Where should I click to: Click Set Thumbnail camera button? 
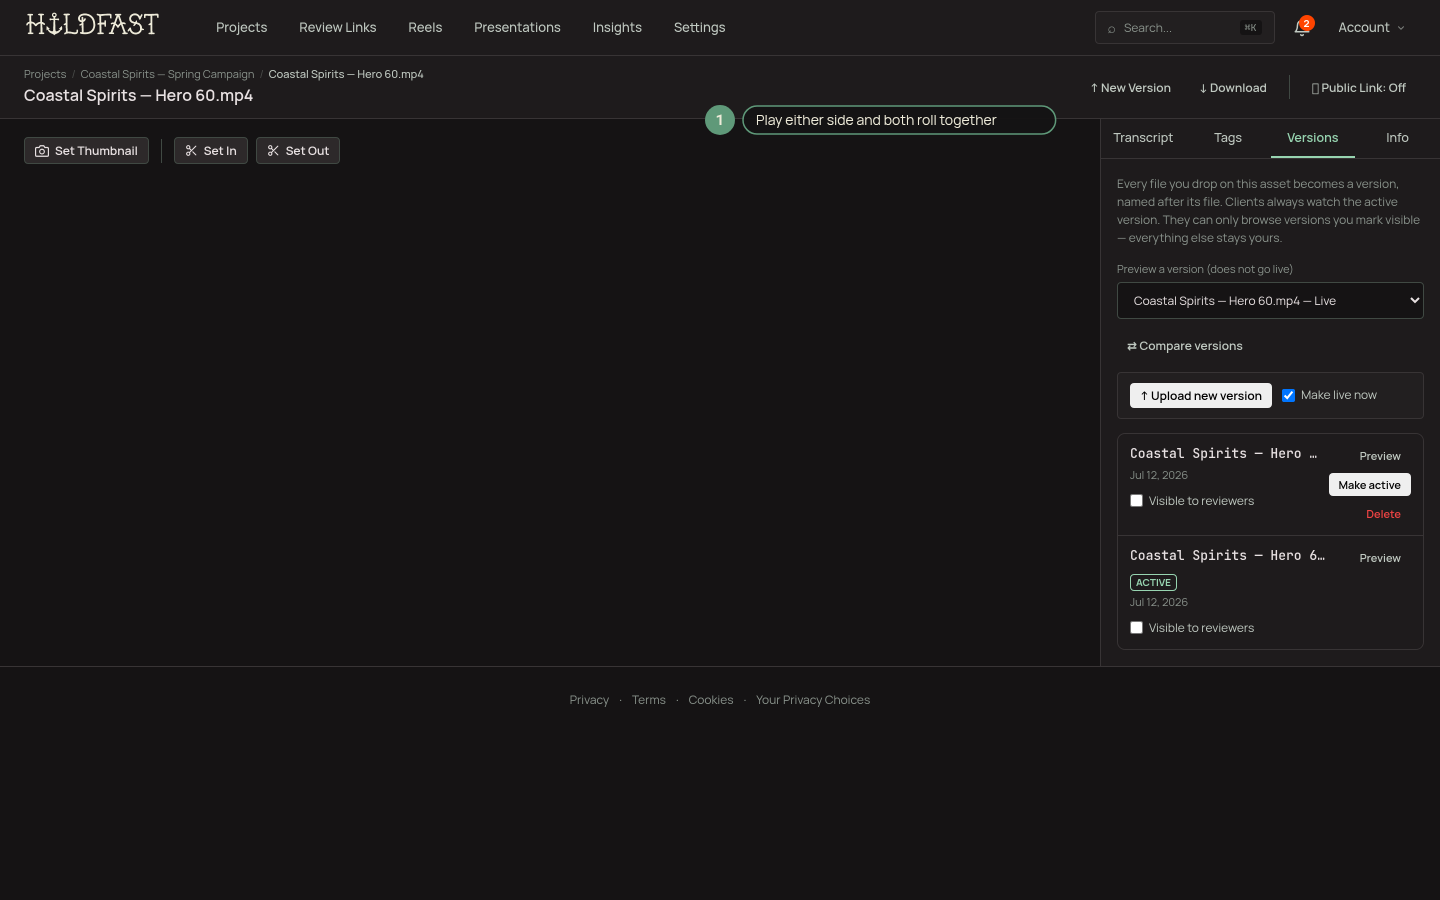click(86, 151)
